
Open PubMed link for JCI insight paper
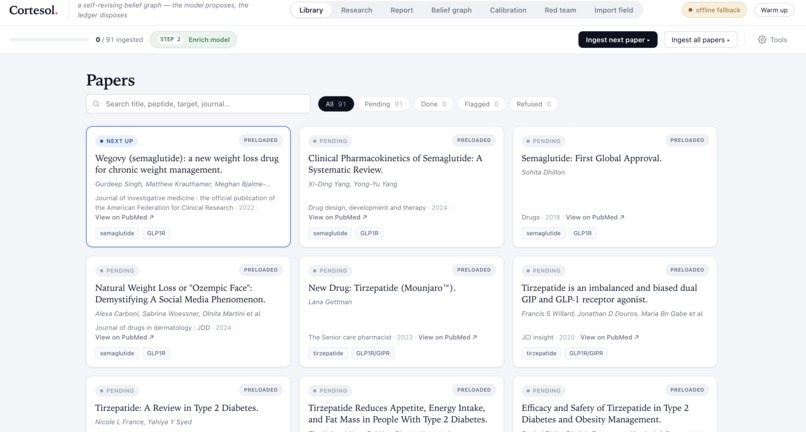pyautogui.click(x=610, y=337)
